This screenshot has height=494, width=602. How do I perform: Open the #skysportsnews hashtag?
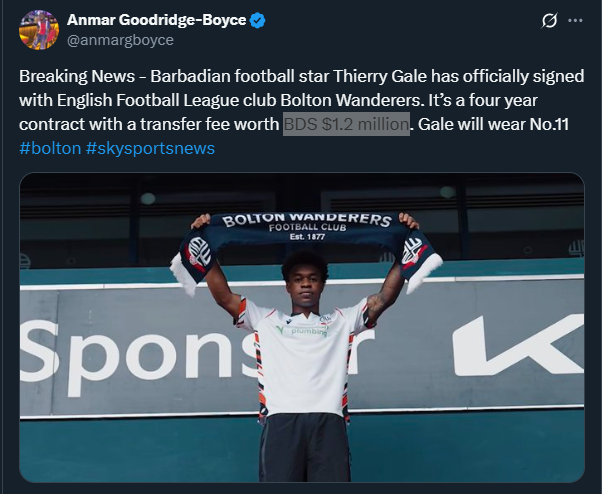coord(150,148)
